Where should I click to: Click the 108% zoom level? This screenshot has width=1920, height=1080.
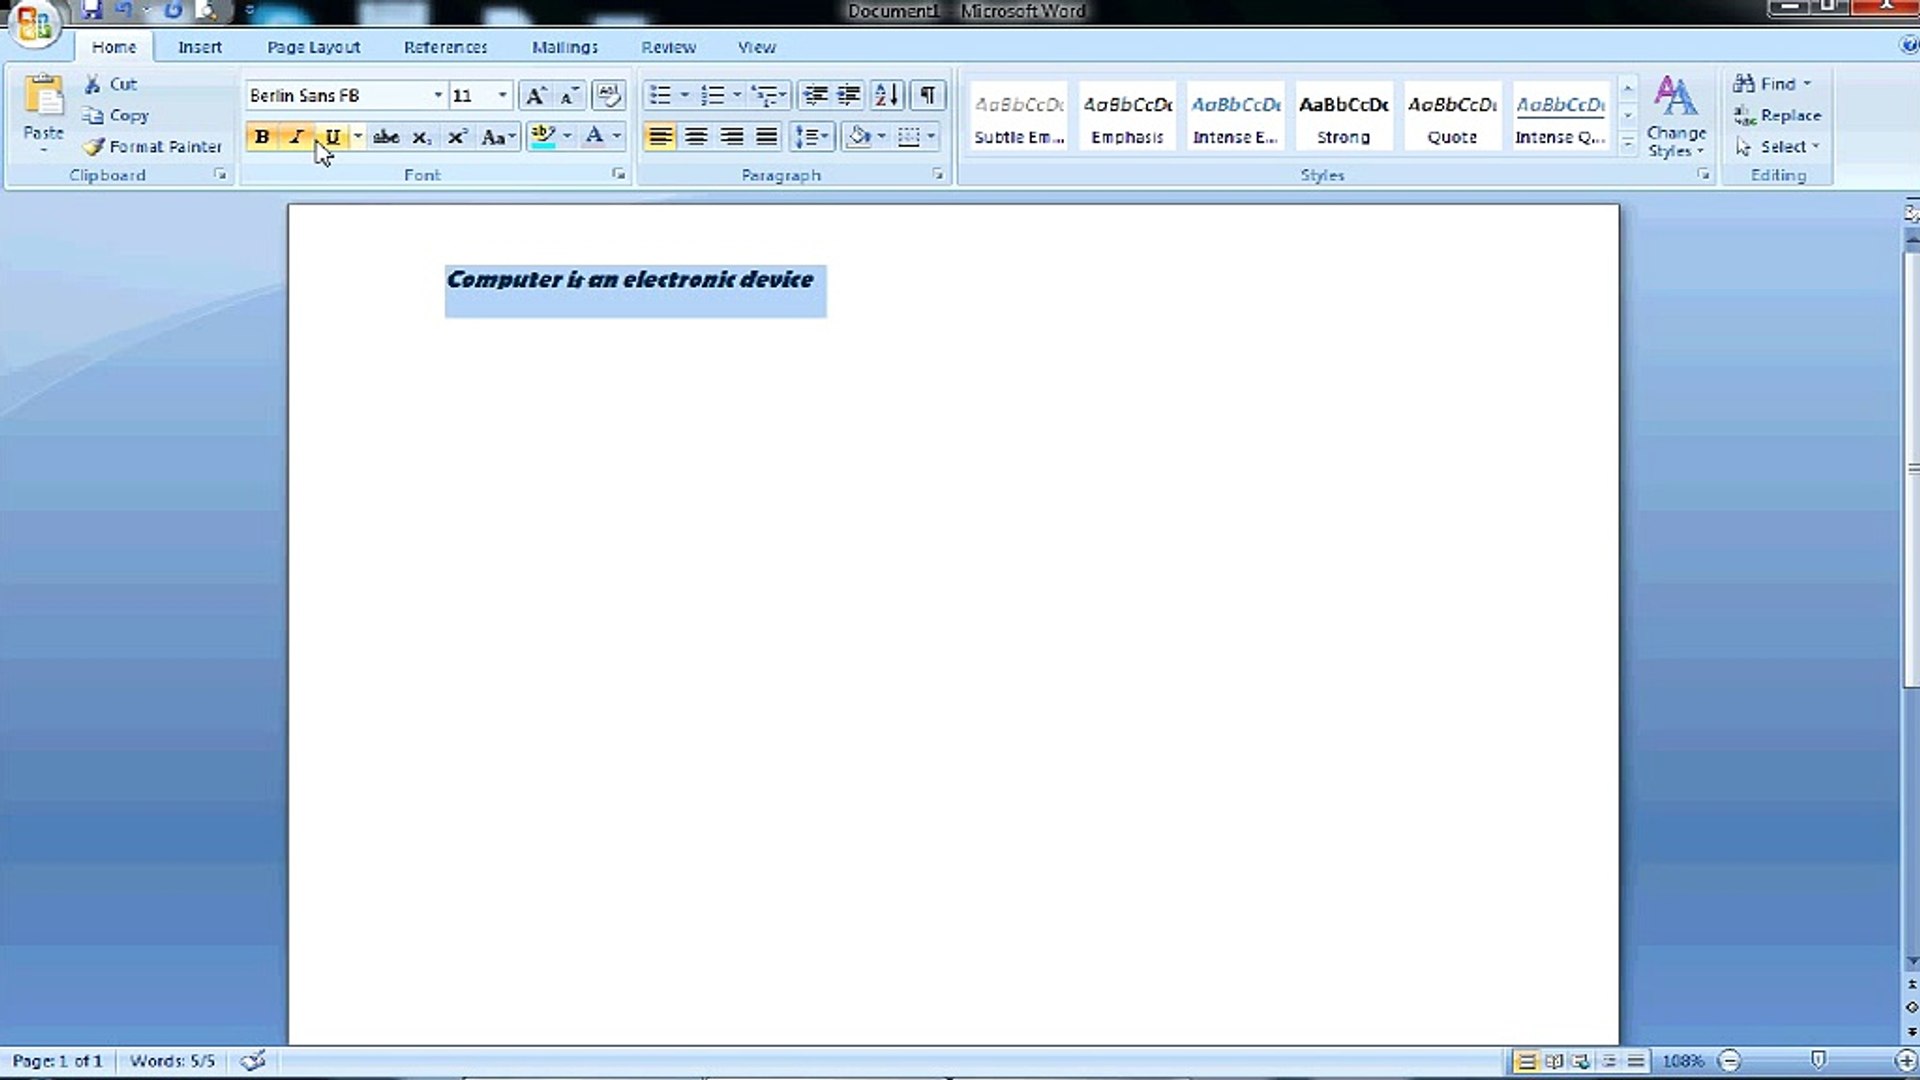(x=1683, y=1061)
